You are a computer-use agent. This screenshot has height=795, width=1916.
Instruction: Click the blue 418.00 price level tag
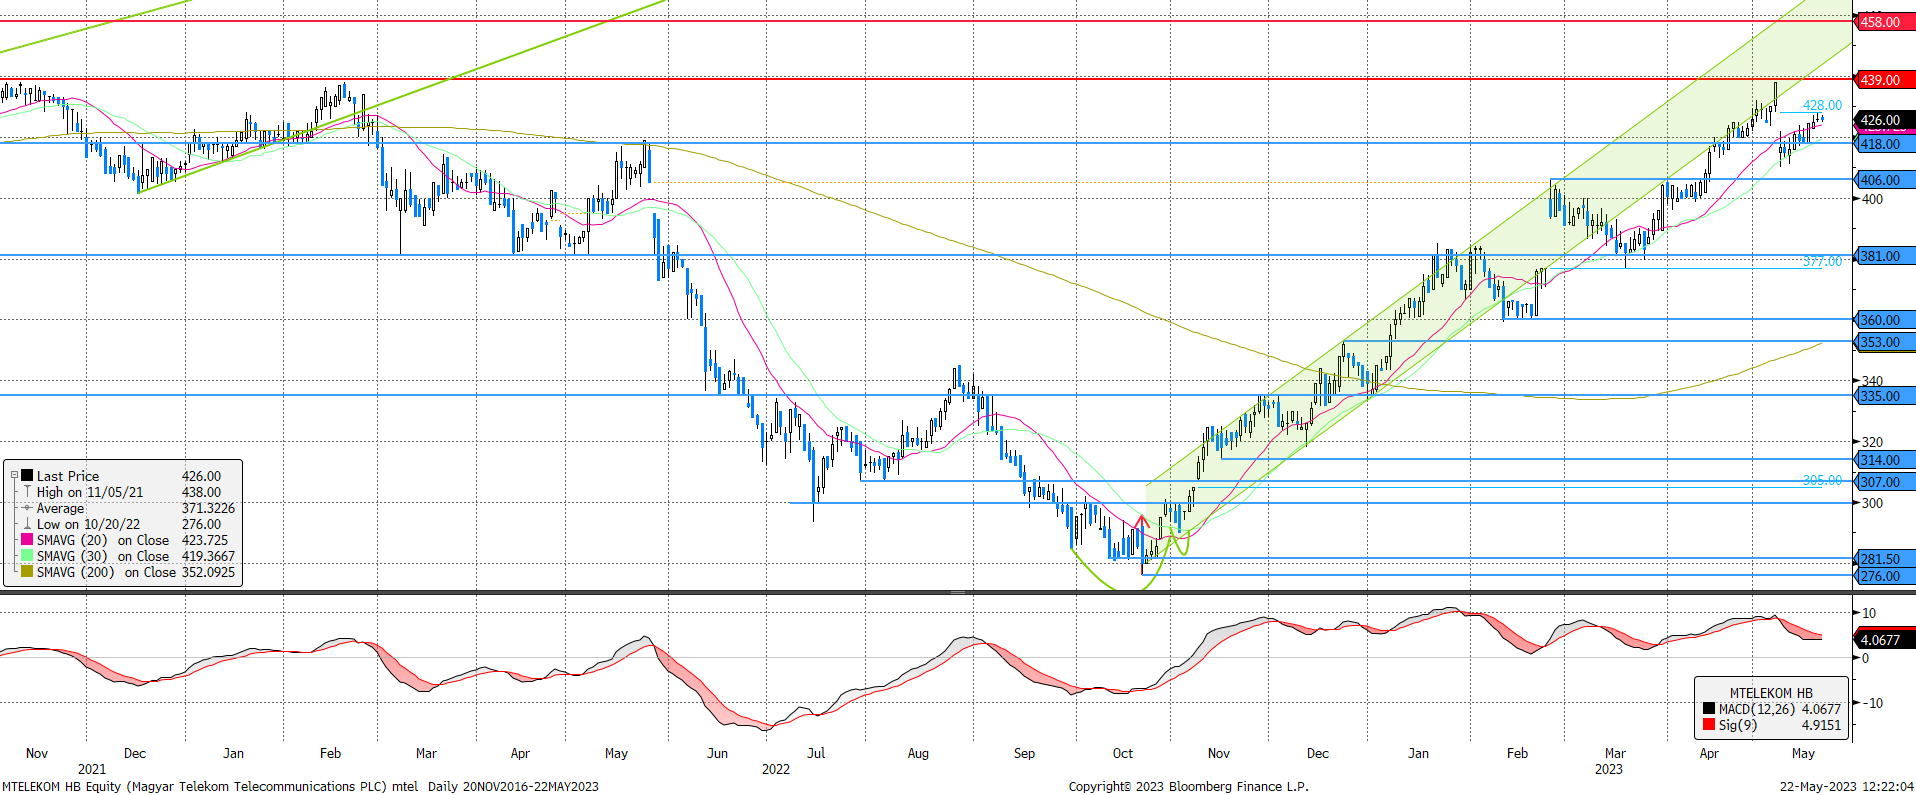pyautogui.click(x=1884, y=144)
